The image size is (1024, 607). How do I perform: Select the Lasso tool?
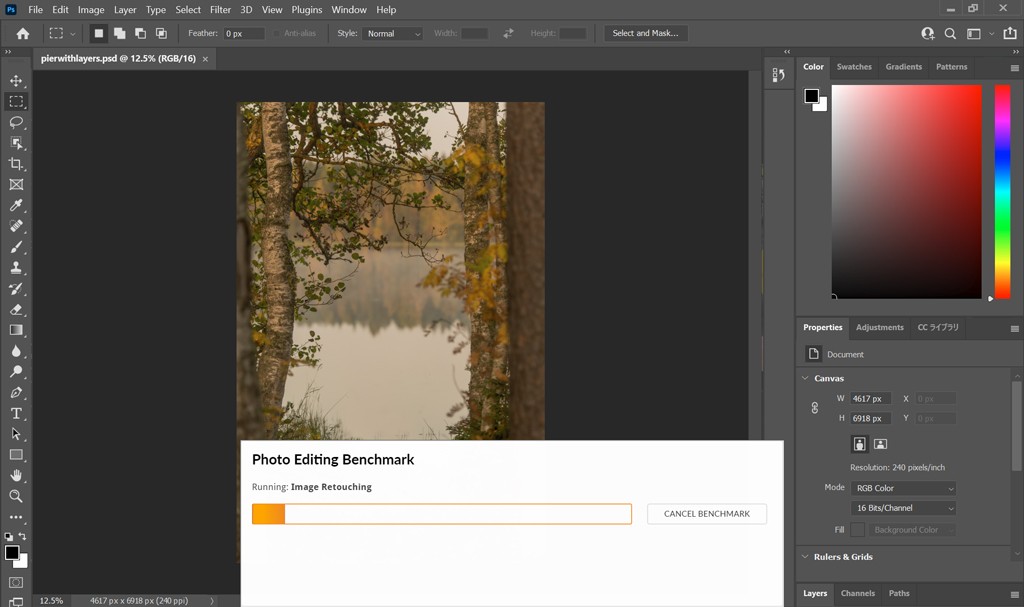(16, 122)
